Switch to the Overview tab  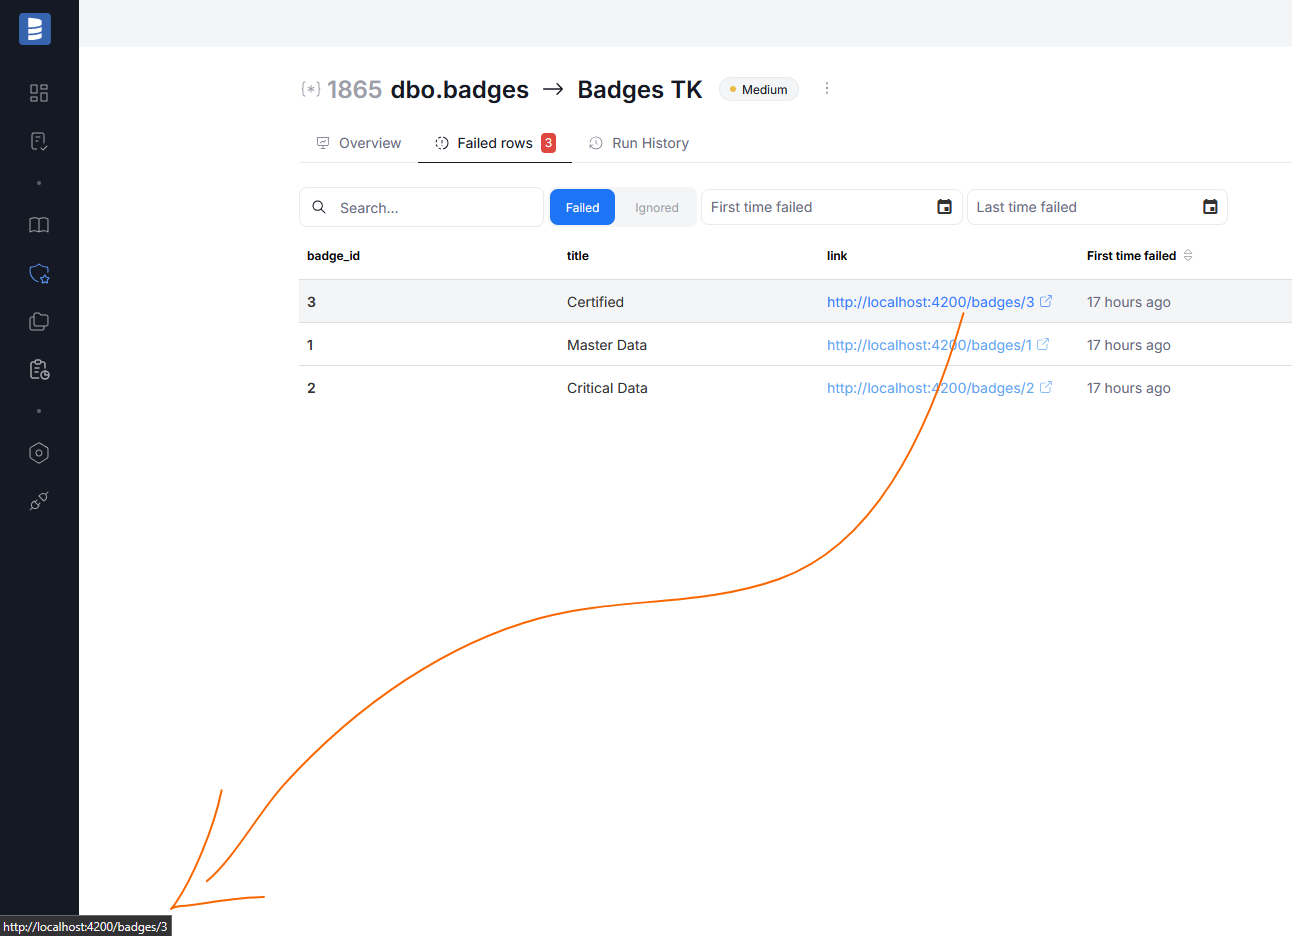click(359, 143)
